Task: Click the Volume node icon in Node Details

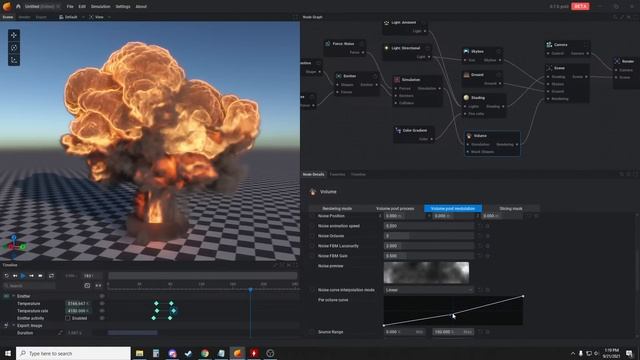Action: (x=313, y=192)
